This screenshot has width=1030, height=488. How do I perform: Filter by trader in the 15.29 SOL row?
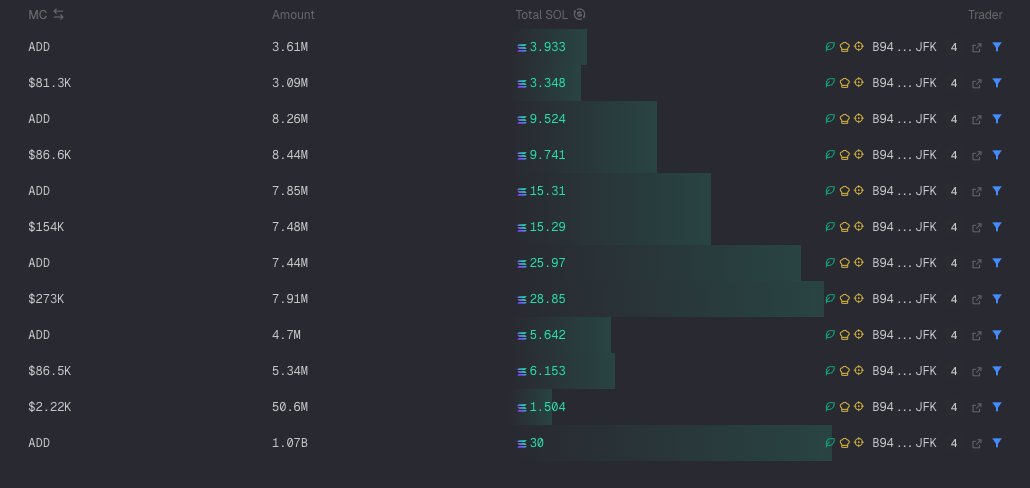(996, 227)
